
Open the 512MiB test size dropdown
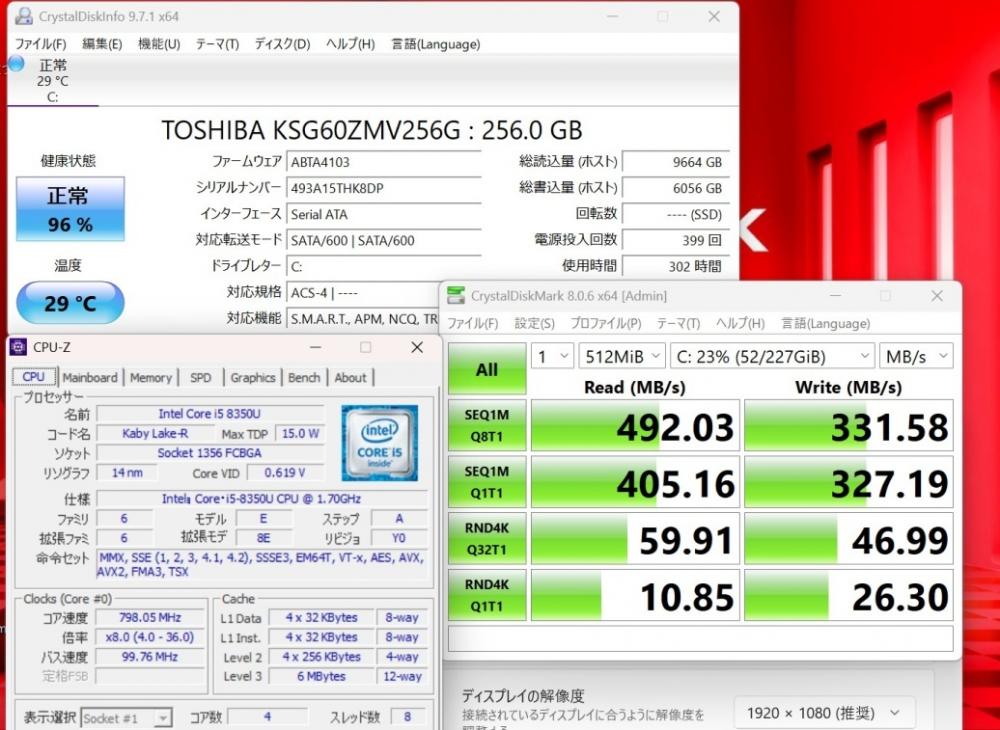622,356
